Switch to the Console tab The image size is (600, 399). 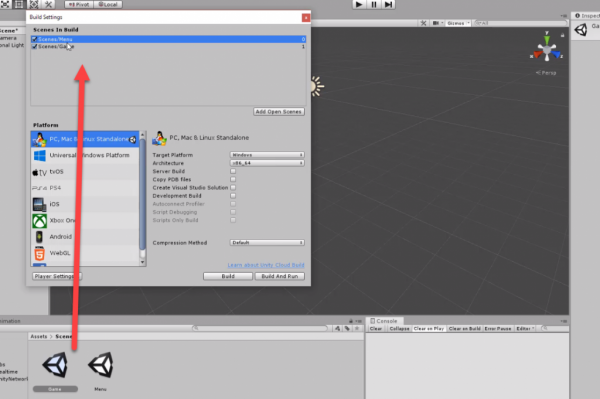coord(384,321)
